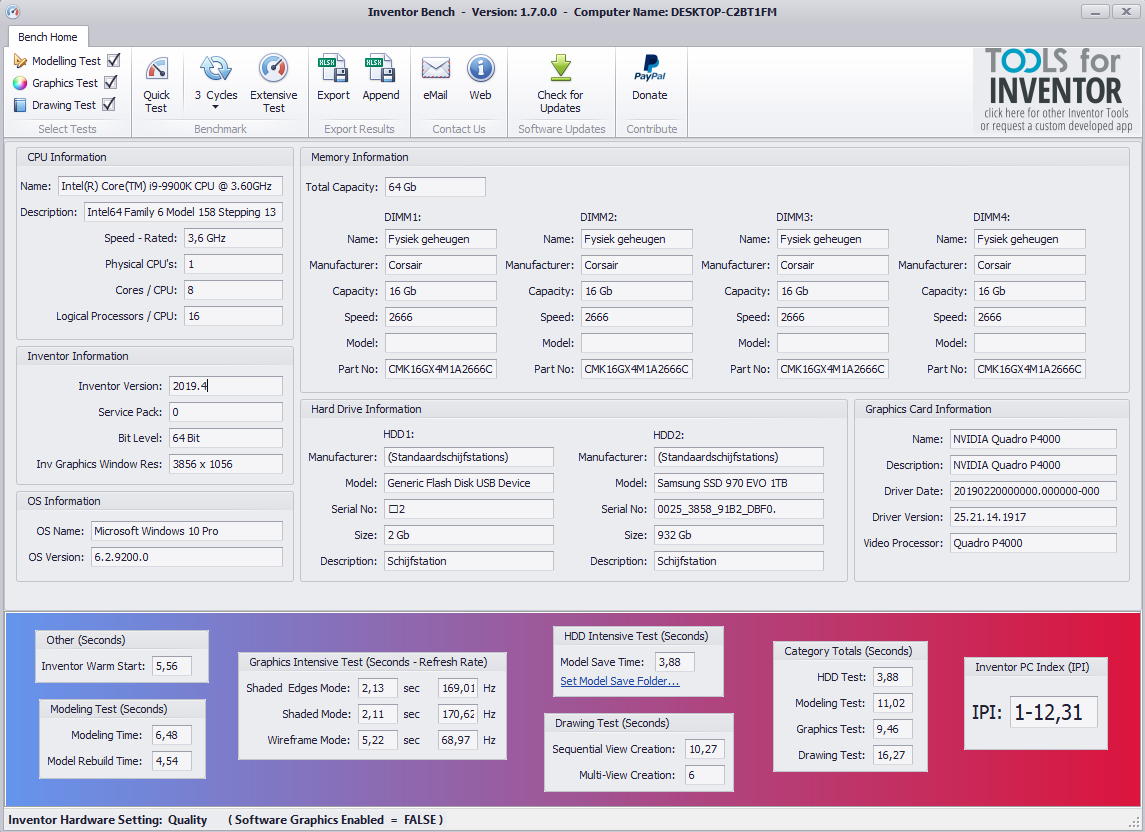The width and height of the screenshot is (1145, 832).
Task: Toggle the Modelling Test checkbox
Action: tap(113, 60)
